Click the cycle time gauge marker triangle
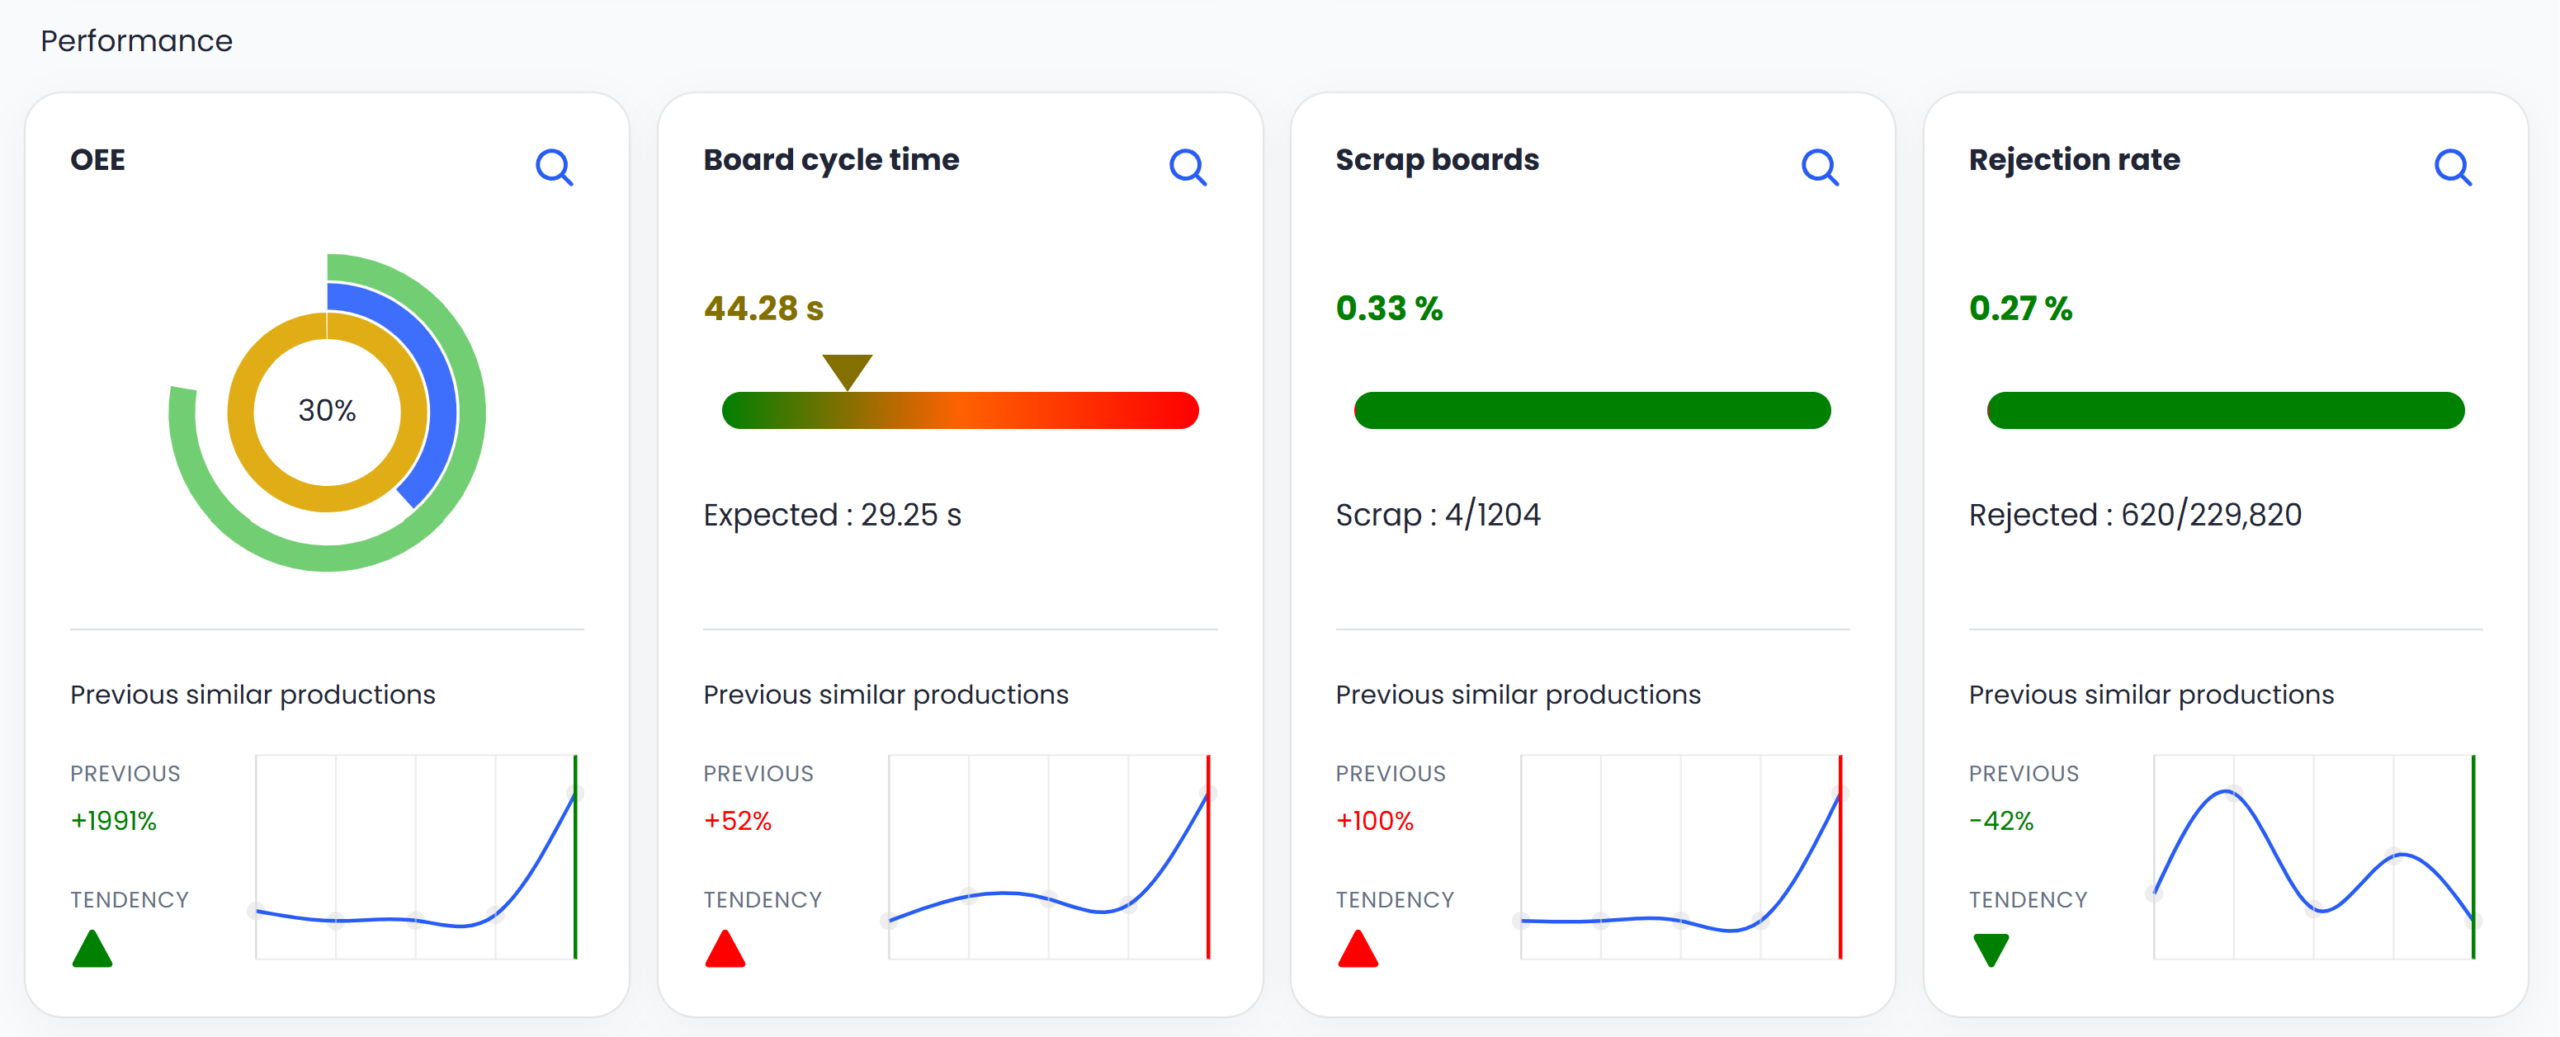Viewport: 2560px width, 1037px height. point(847,370)
